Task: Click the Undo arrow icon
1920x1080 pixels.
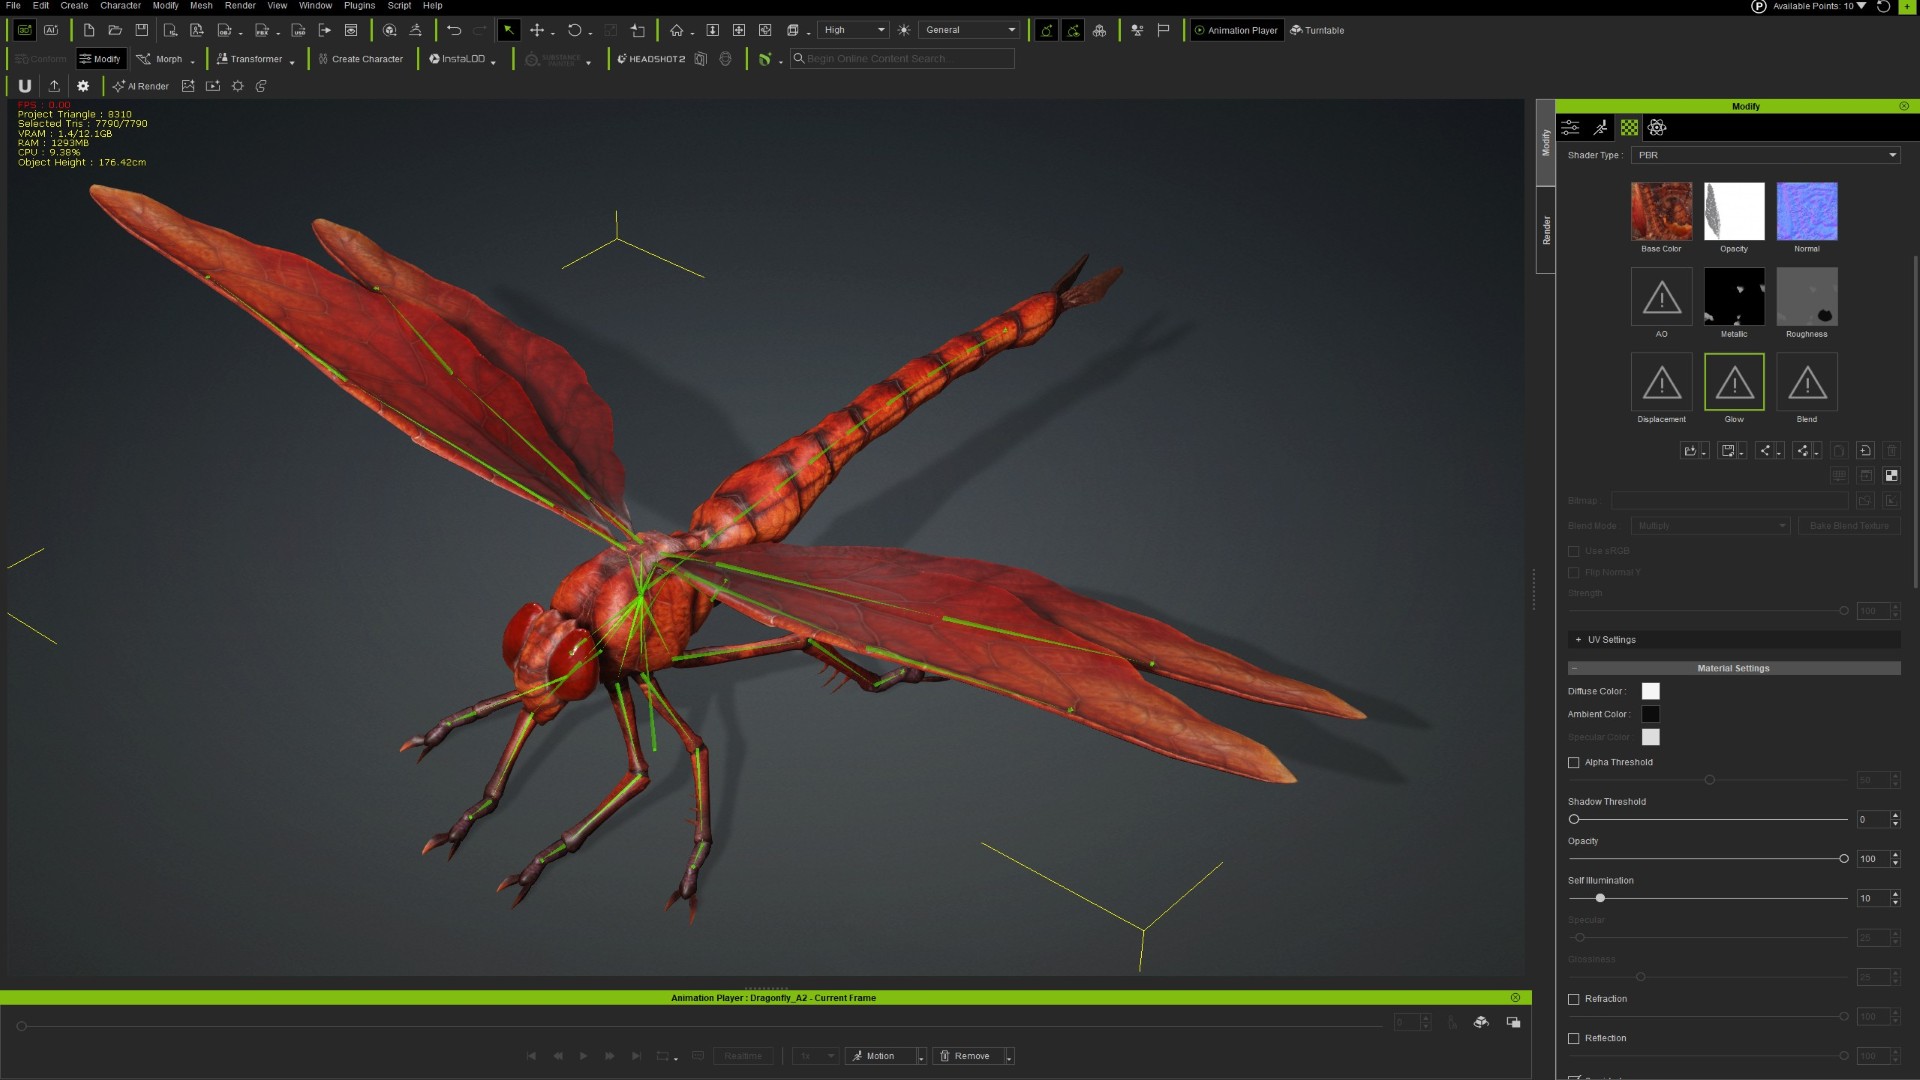Action: [x=454, y=30]
